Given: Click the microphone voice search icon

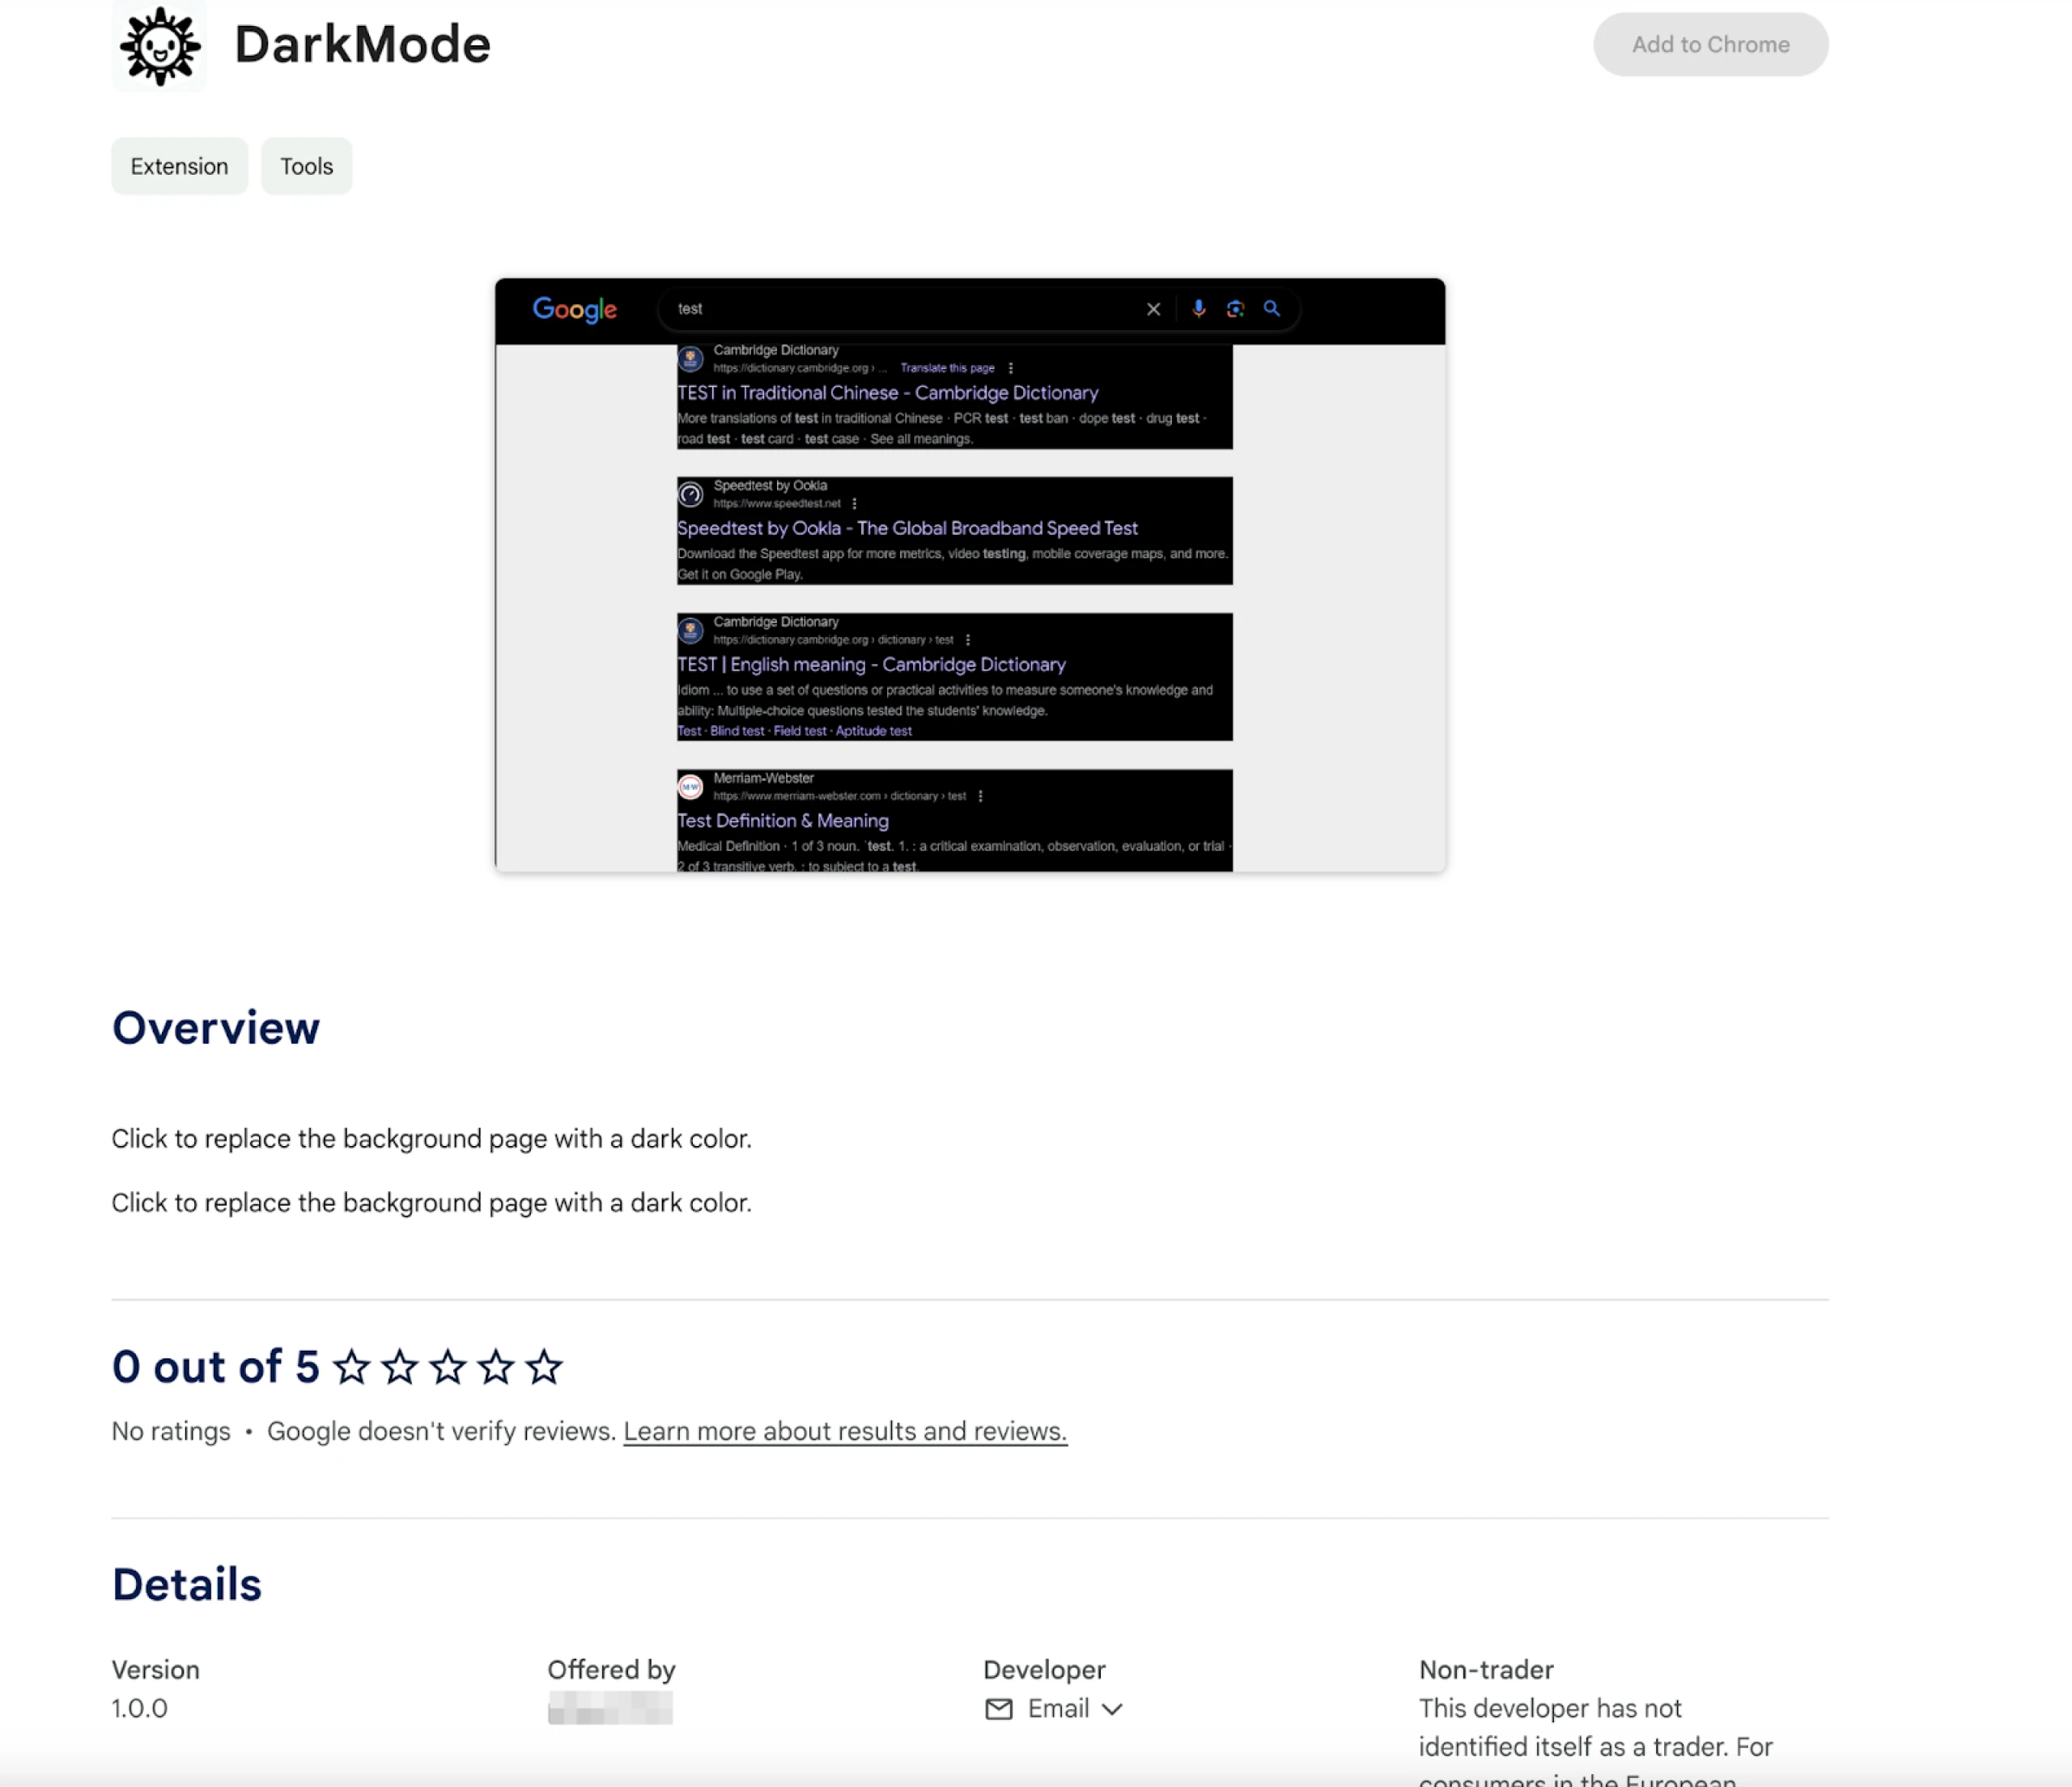Looking at the screenshot, I should tap(1198, 309).
